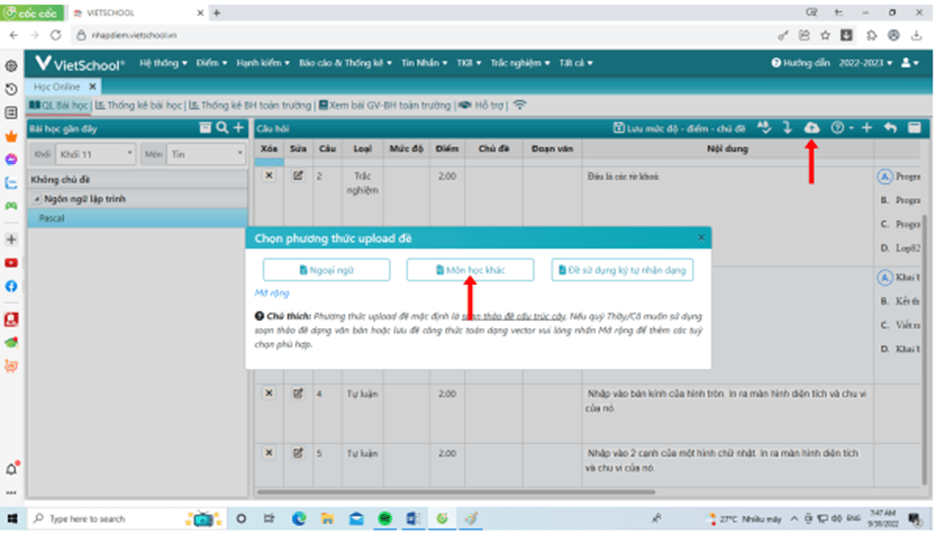
Task: Click the Môn học khác upload button
Action: pyautogui.click(x=471, y=270)
